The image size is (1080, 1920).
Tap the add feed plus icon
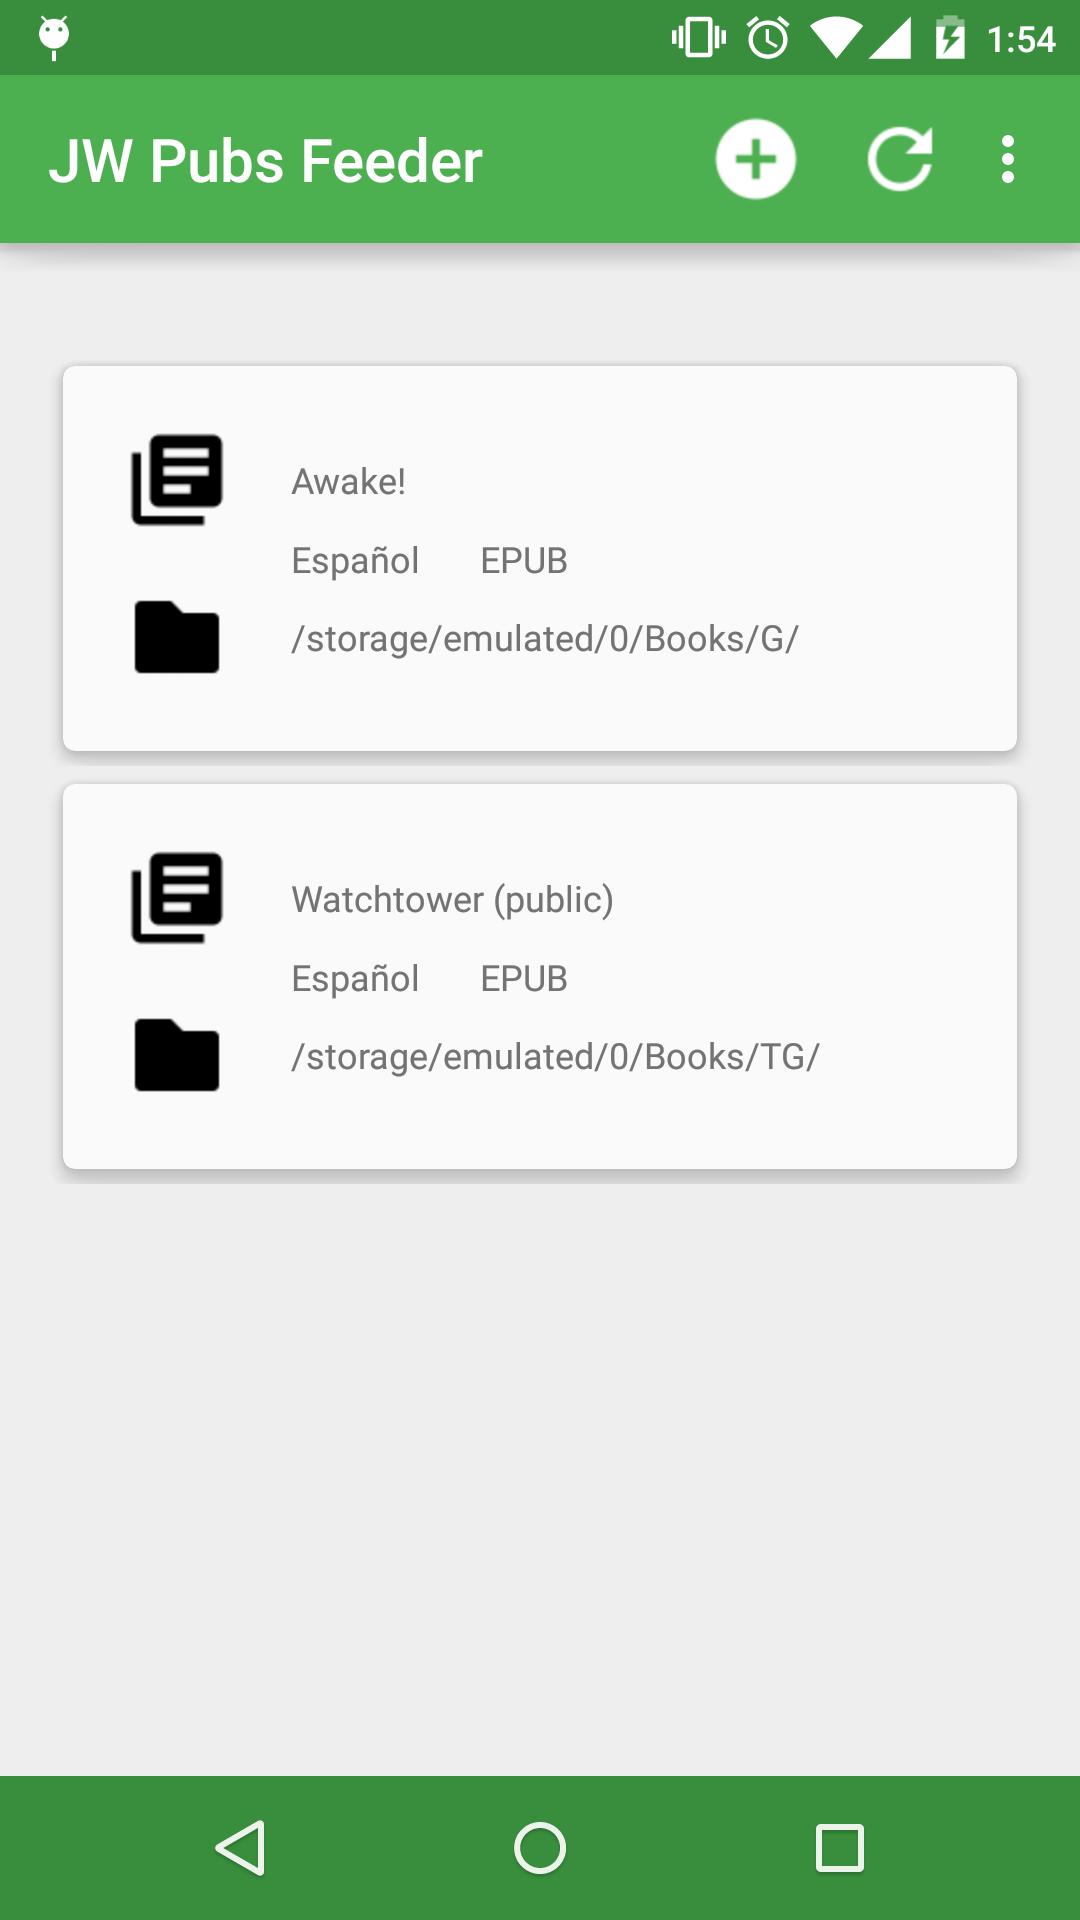[x=755, y=159]
